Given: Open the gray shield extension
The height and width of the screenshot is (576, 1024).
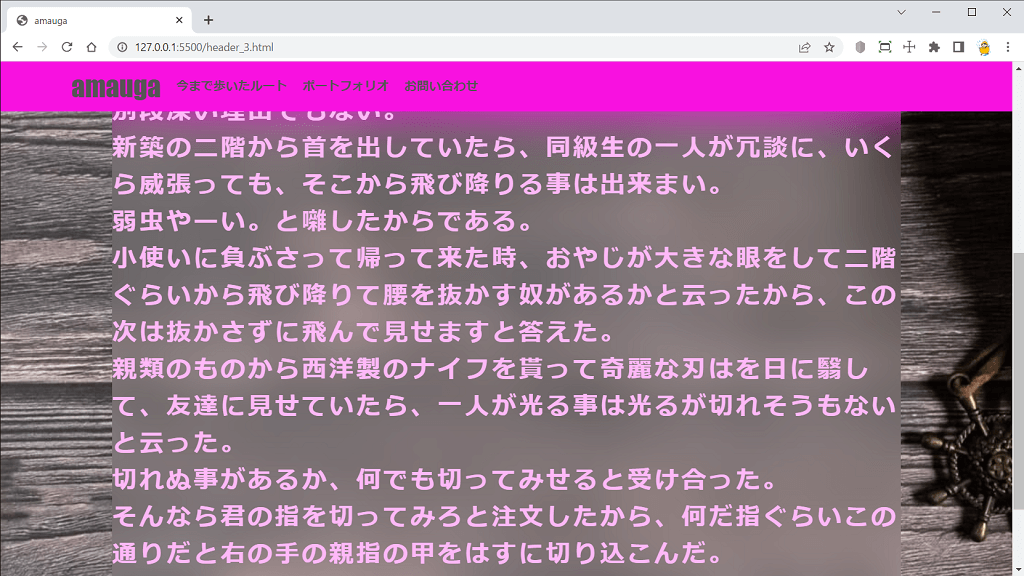Looking at the screenshot, I should [860, 47].
